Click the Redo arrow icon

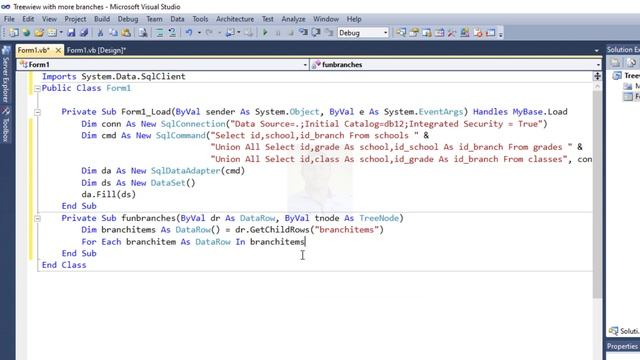[x=209, y=33]
